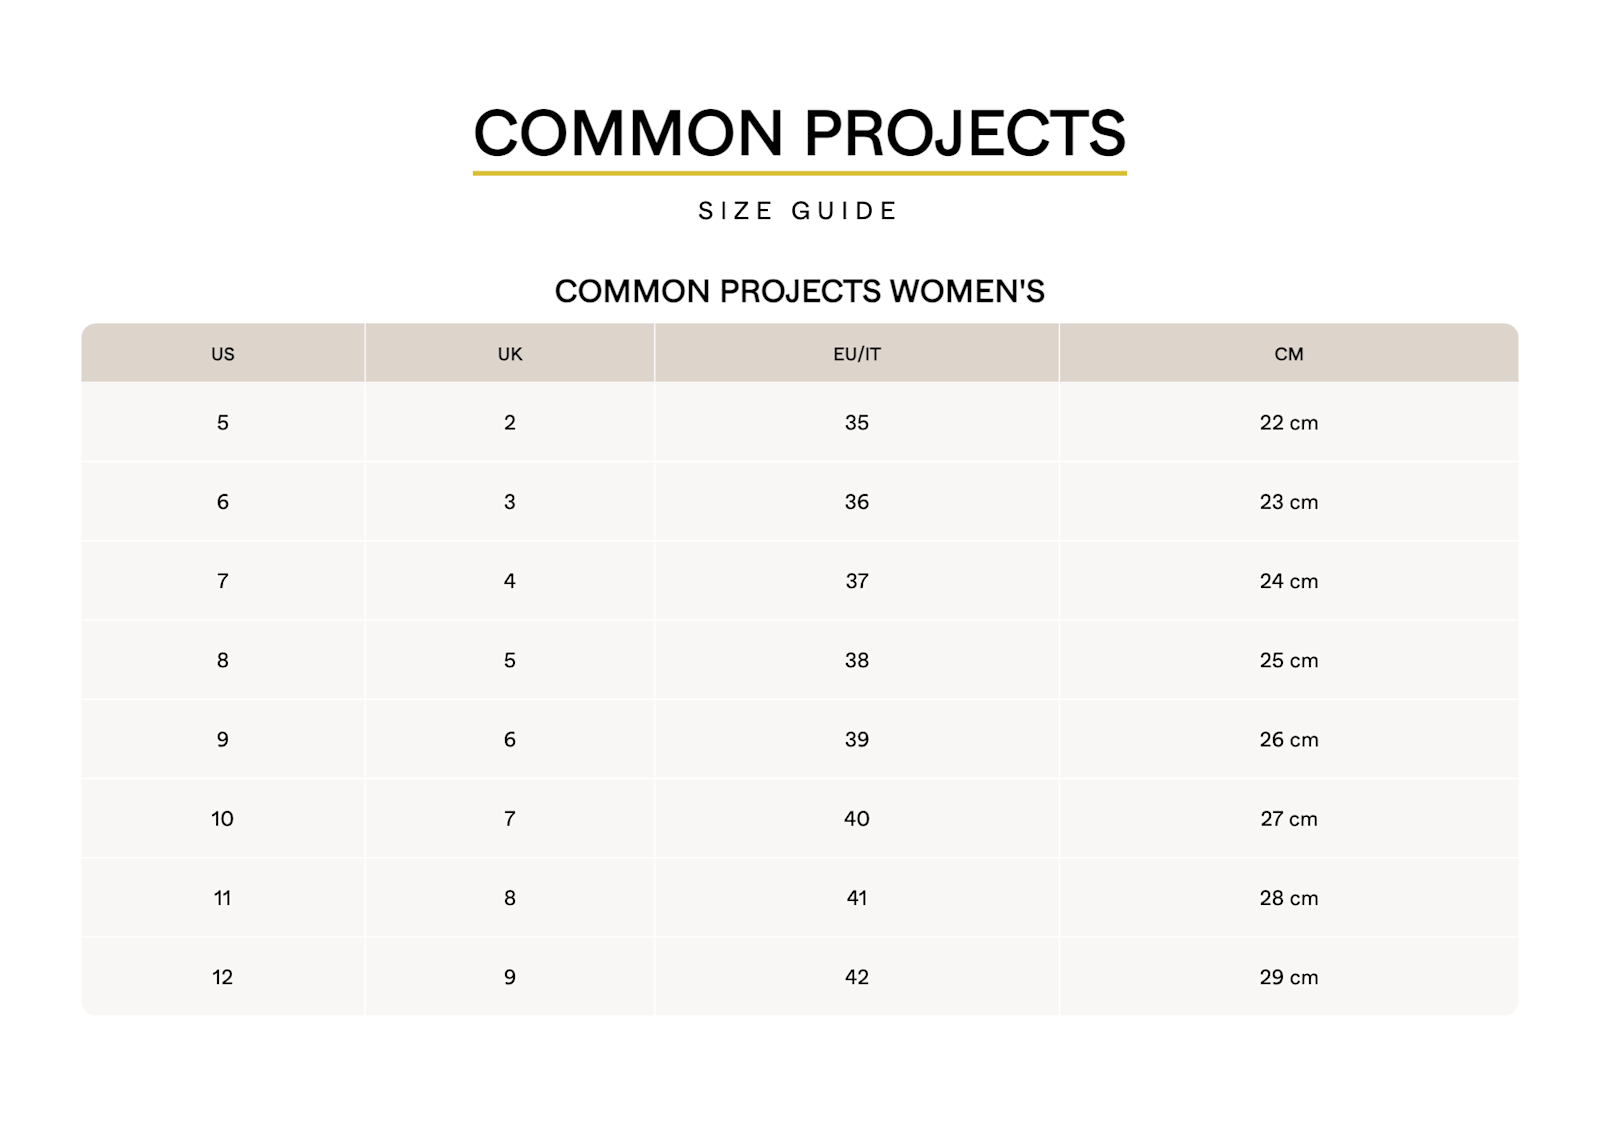Click US size 12 cell
1600x1122 pixels.
pyautogui.click(x=223, y=976)
